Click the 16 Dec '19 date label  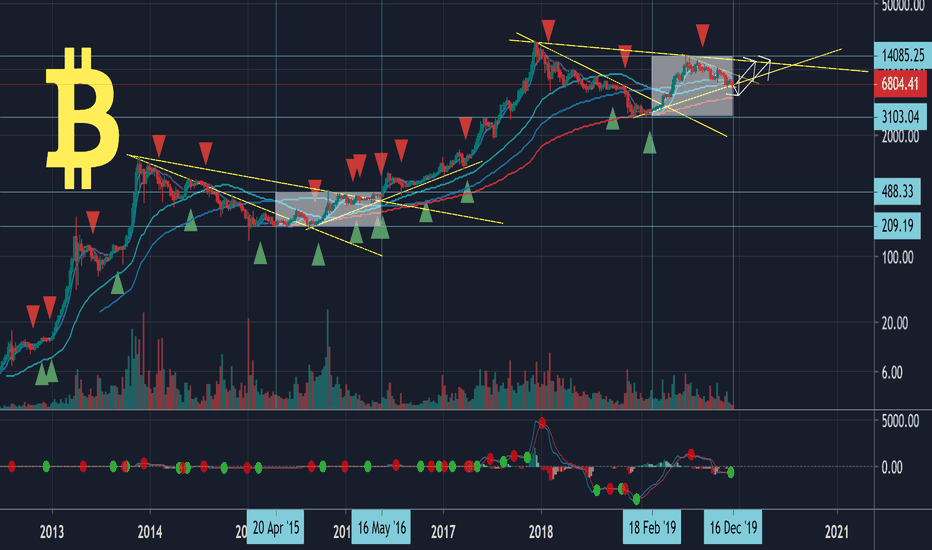point(733,527)
